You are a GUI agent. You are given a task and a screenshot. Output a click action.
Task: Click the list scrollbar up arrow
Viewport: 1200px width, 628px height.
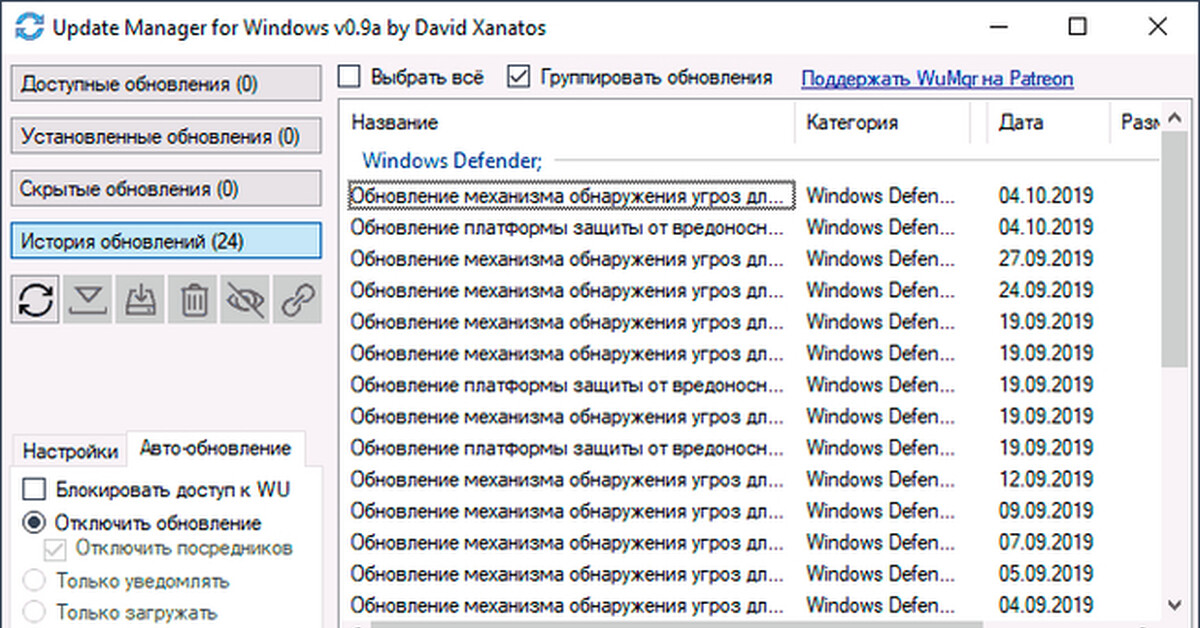[1174, 116]
